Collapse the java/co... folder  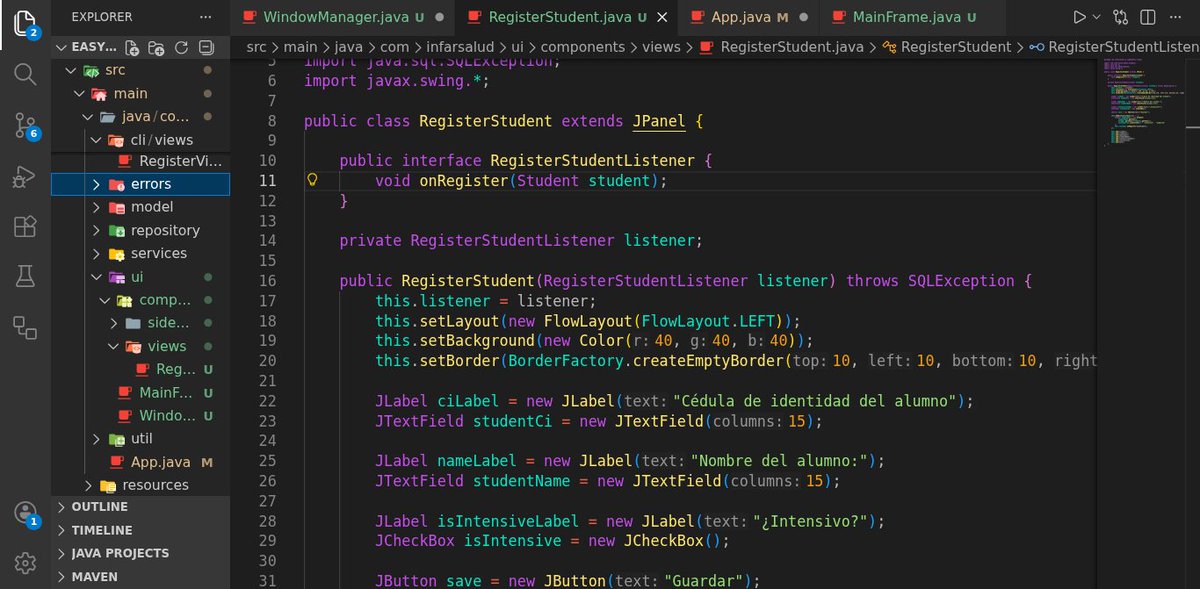[140, 117]
